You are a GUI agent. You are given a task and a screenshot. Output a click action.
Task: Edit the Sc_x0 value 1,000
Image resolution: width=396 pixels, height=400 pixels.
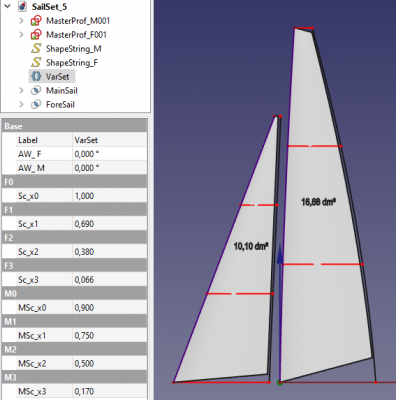coord(110,196)
